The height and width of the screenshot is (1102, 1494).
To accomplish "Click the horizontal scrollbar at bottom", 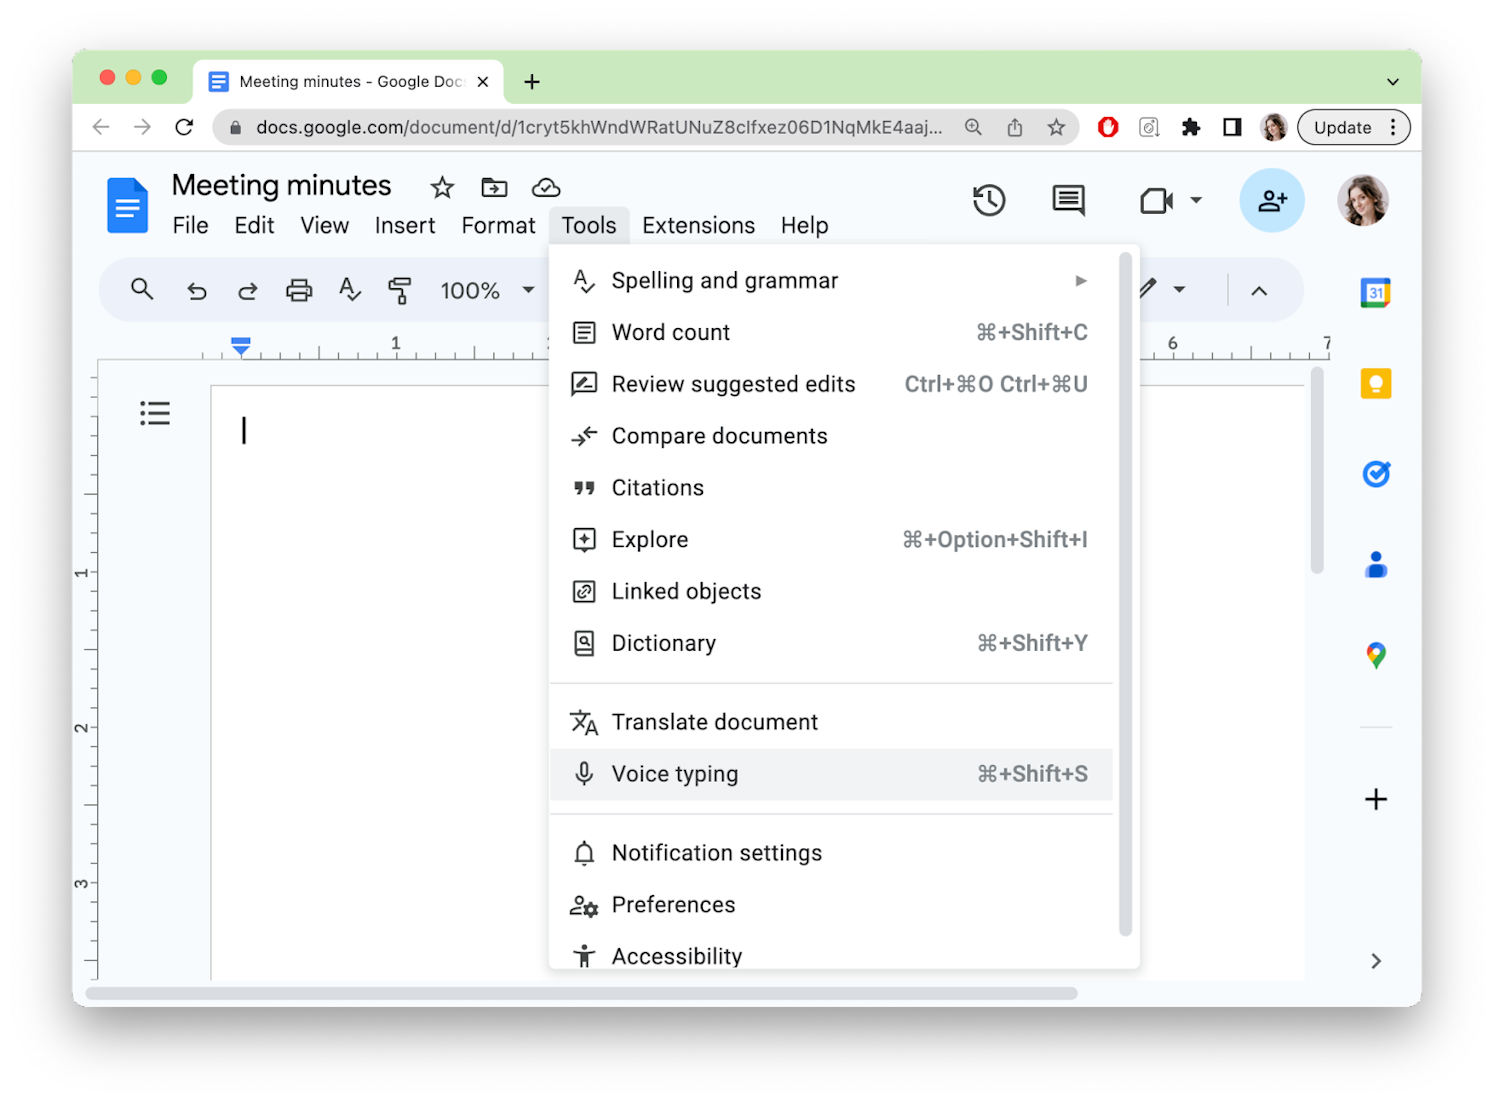I will point(581,993).
